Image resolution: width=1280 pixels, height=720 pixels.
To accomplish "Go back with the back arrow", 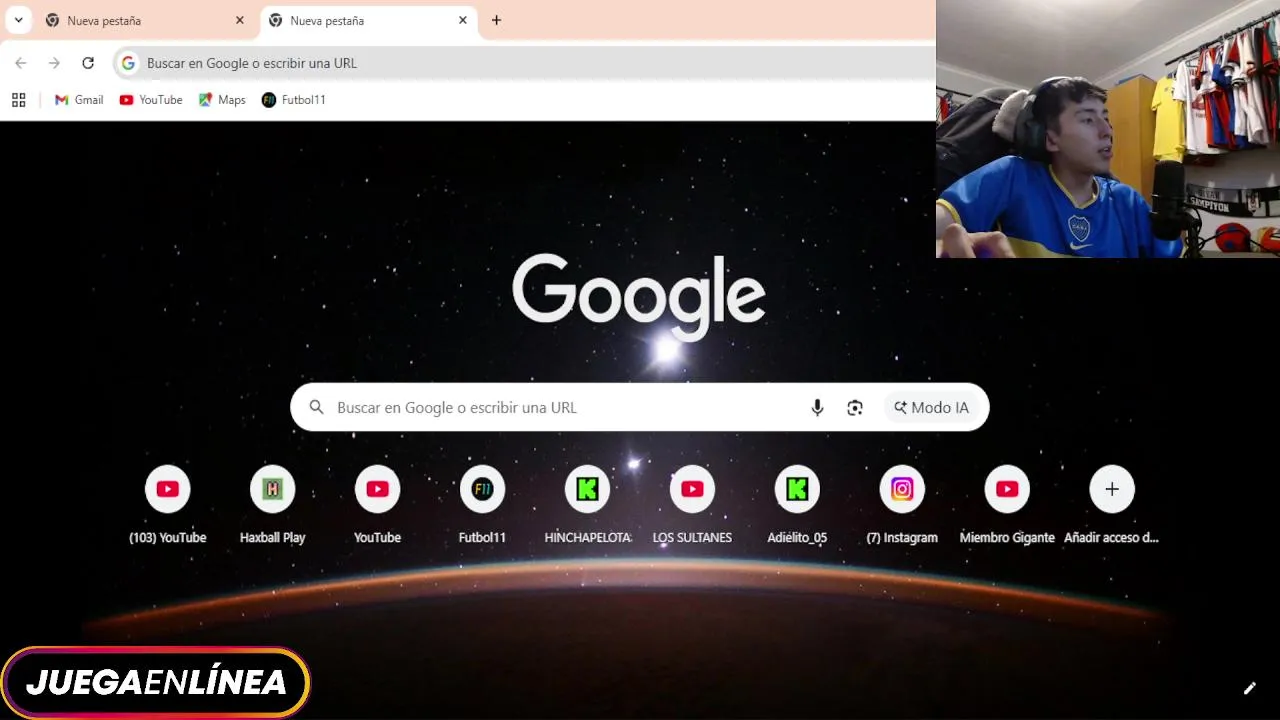I will coord(21,63).
